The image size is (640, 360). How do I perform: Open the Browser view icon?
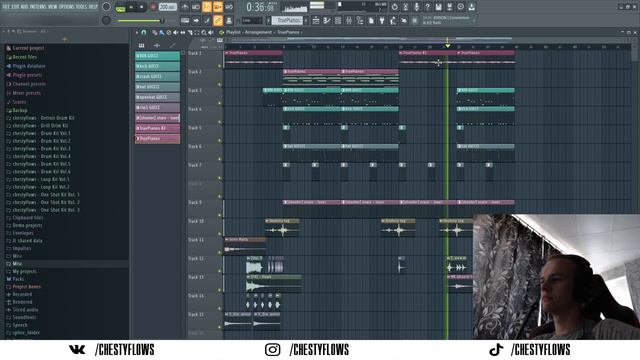[360, 20]
